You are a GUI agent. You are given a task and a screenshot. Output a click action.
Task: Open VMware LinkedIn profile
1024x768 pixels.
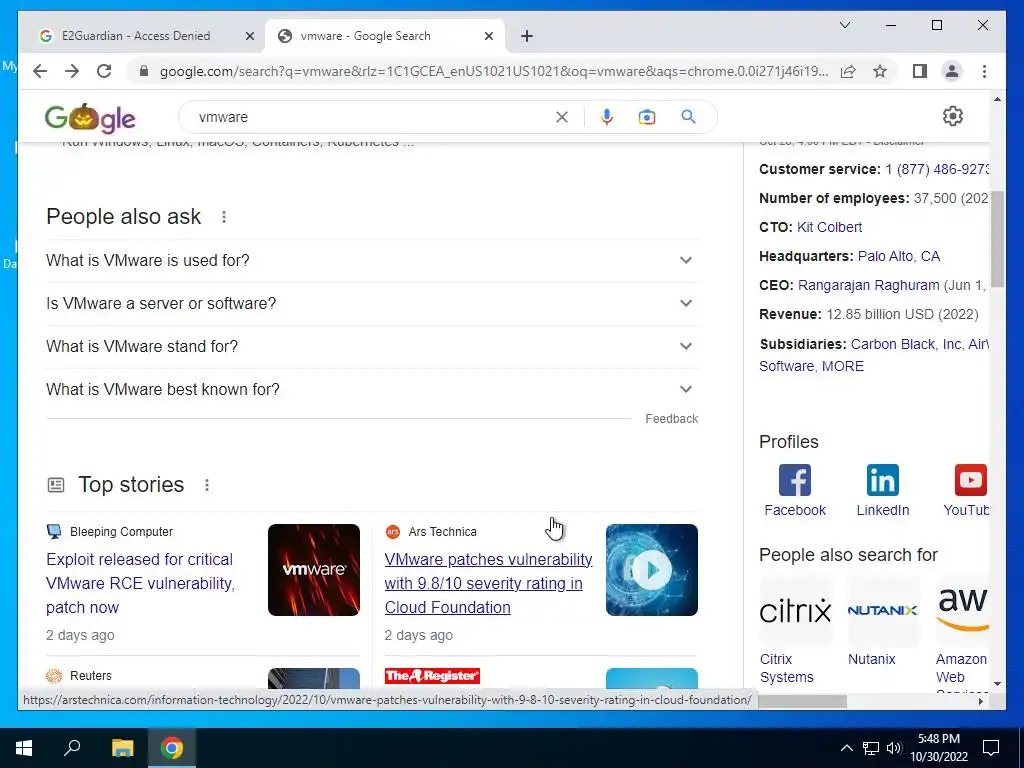882,490
